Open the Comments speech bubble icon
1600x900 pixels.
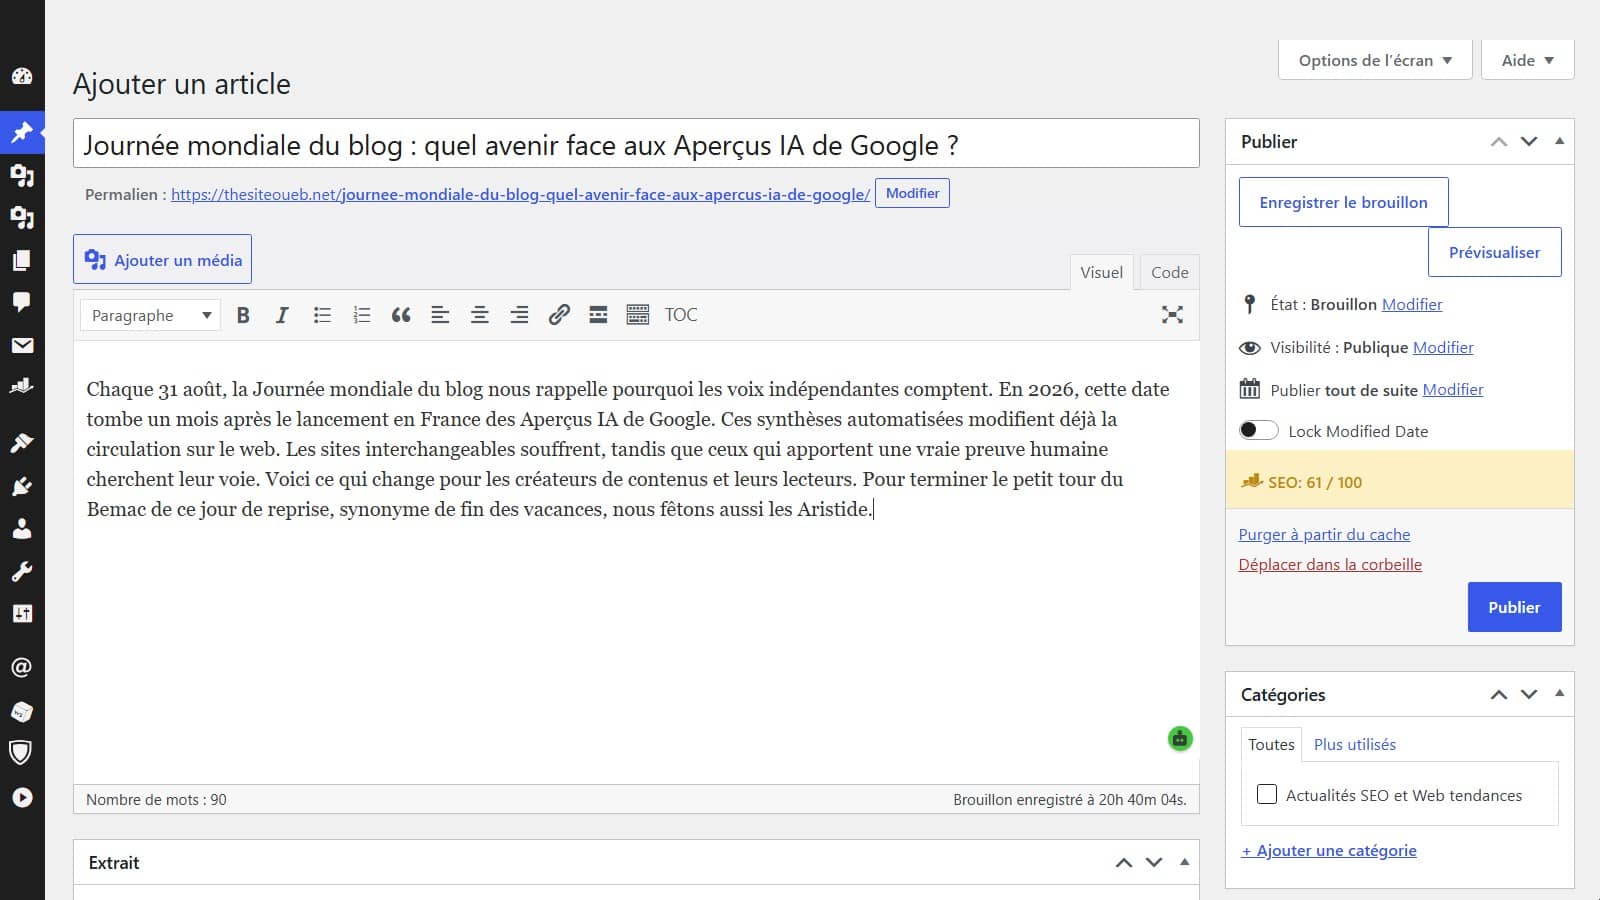pos(22,302)
